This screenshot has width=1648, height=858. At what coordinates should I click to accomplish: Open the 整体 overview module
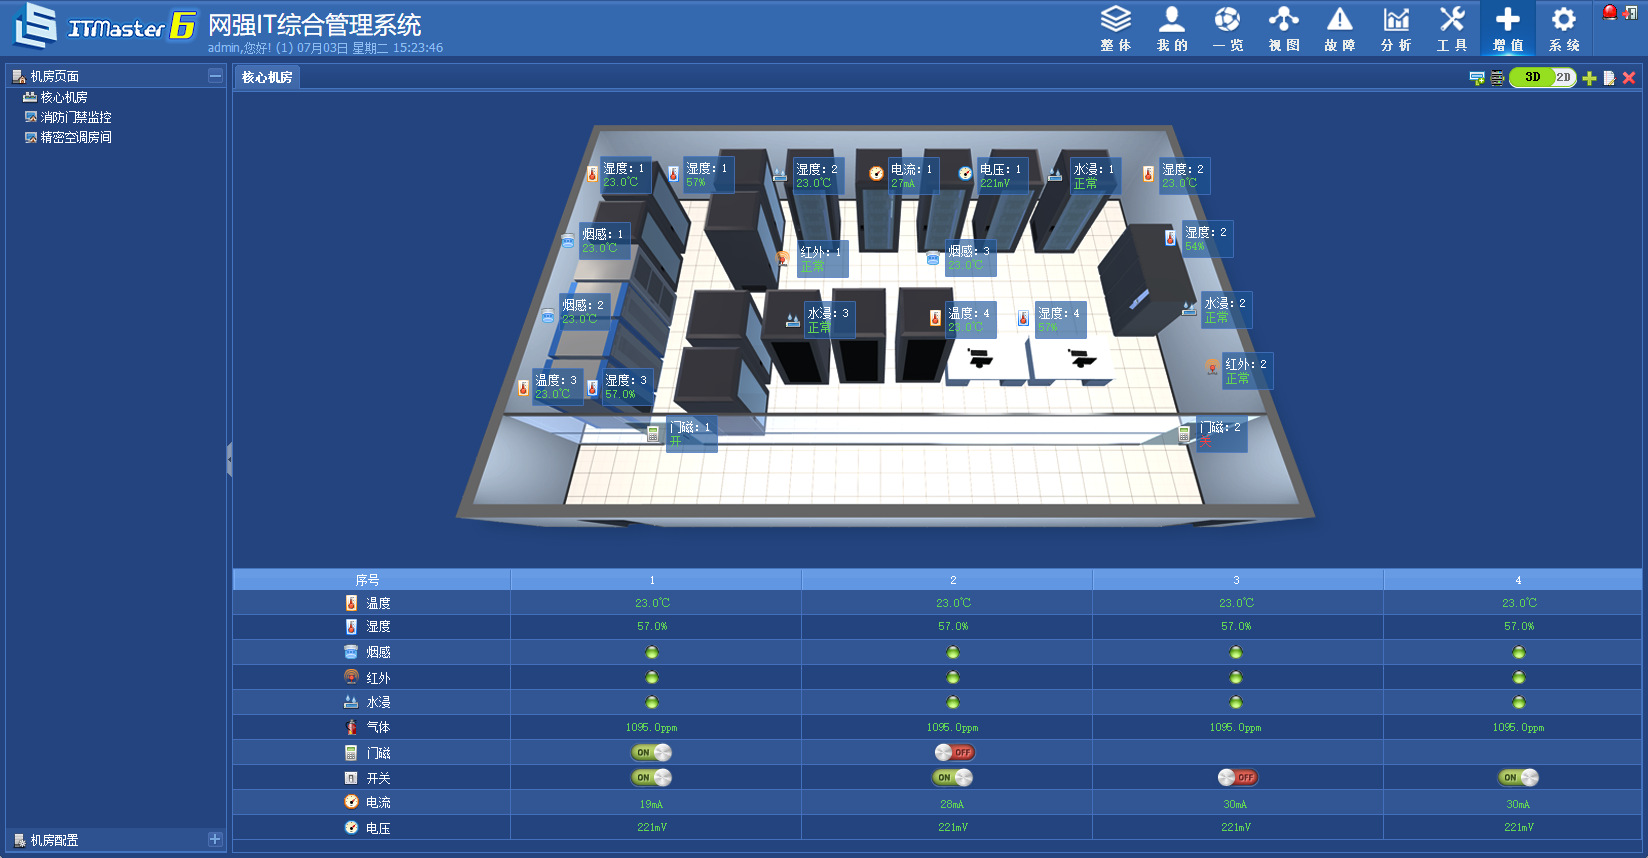[1115, 28]
